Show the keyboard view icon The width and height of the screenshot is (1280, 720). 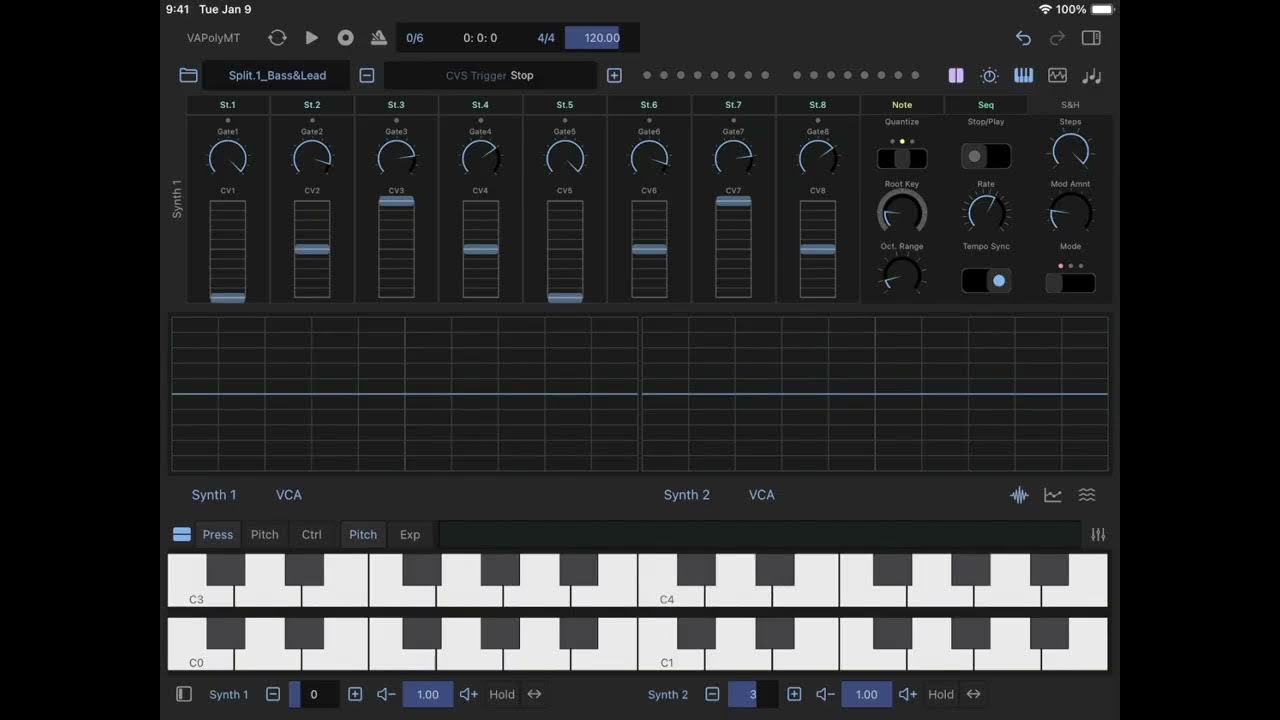(x=1023, y=75)
